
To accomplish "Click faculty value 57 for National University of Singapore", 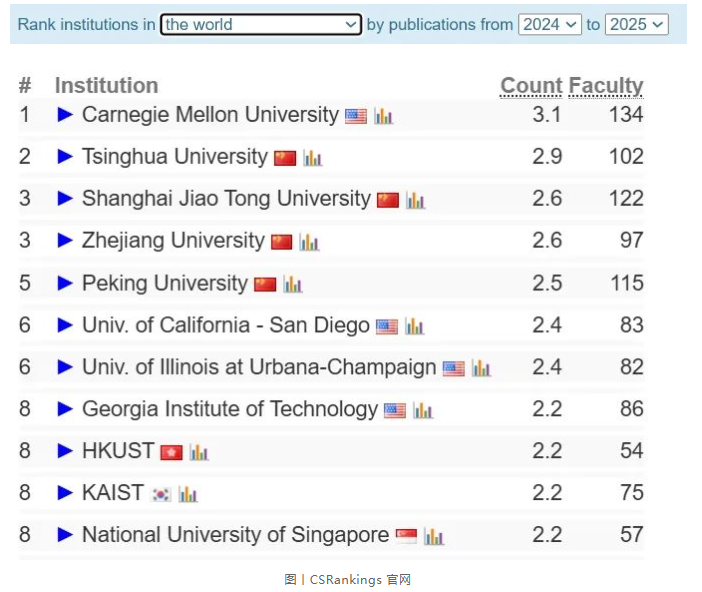I will (x=632, y=535).
